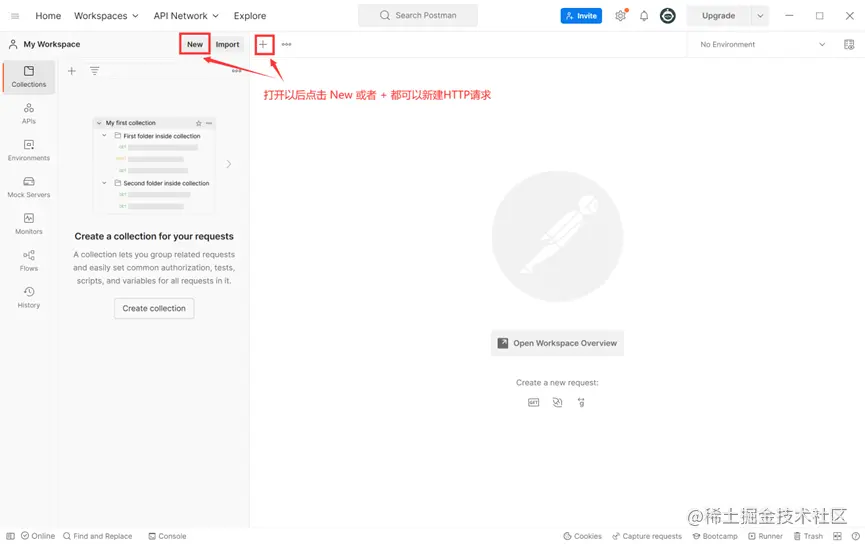Click the create new collection plus icon

(72, 71)
